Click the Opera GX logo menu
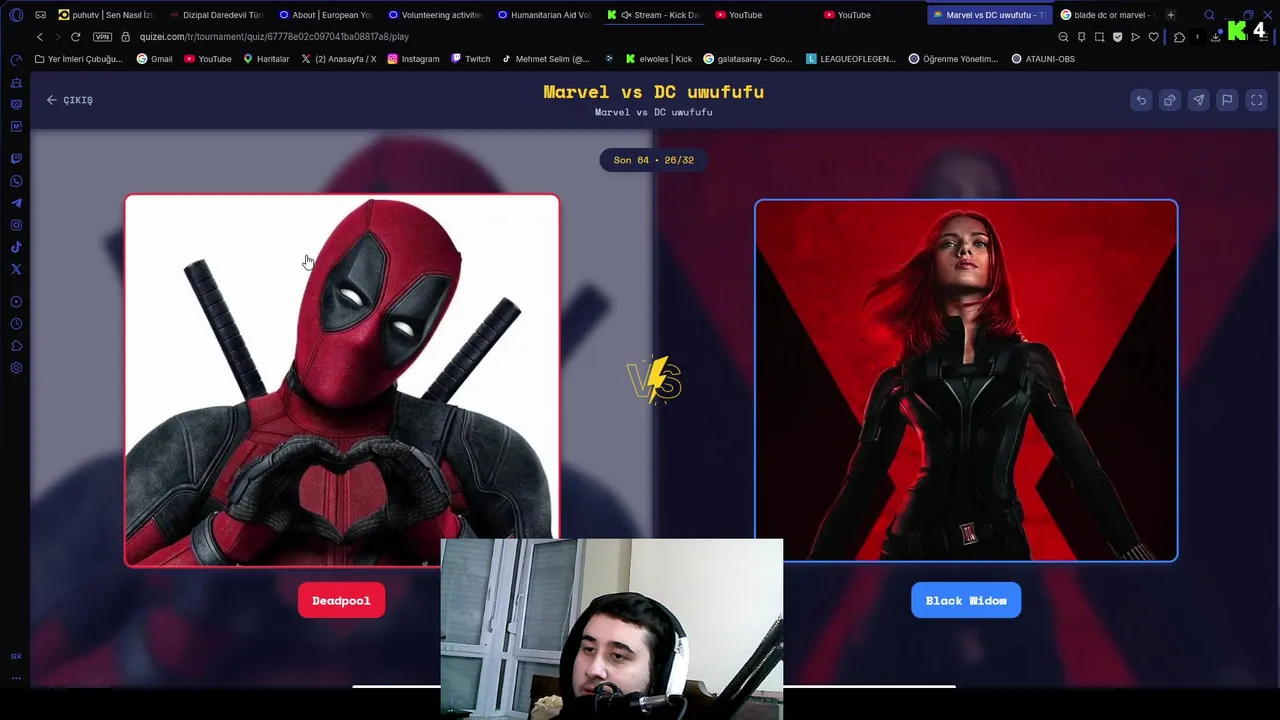 click(16, 15)
